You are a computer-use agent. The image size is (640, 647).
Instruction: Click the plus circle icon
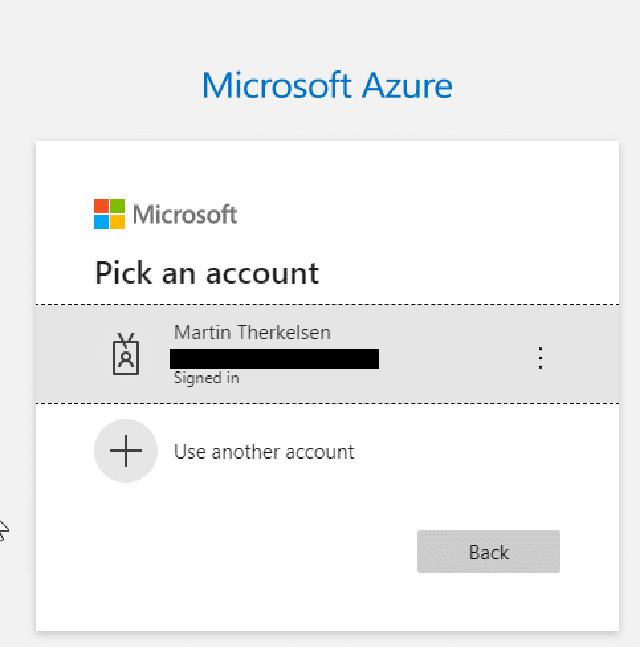tap(126, 451)
